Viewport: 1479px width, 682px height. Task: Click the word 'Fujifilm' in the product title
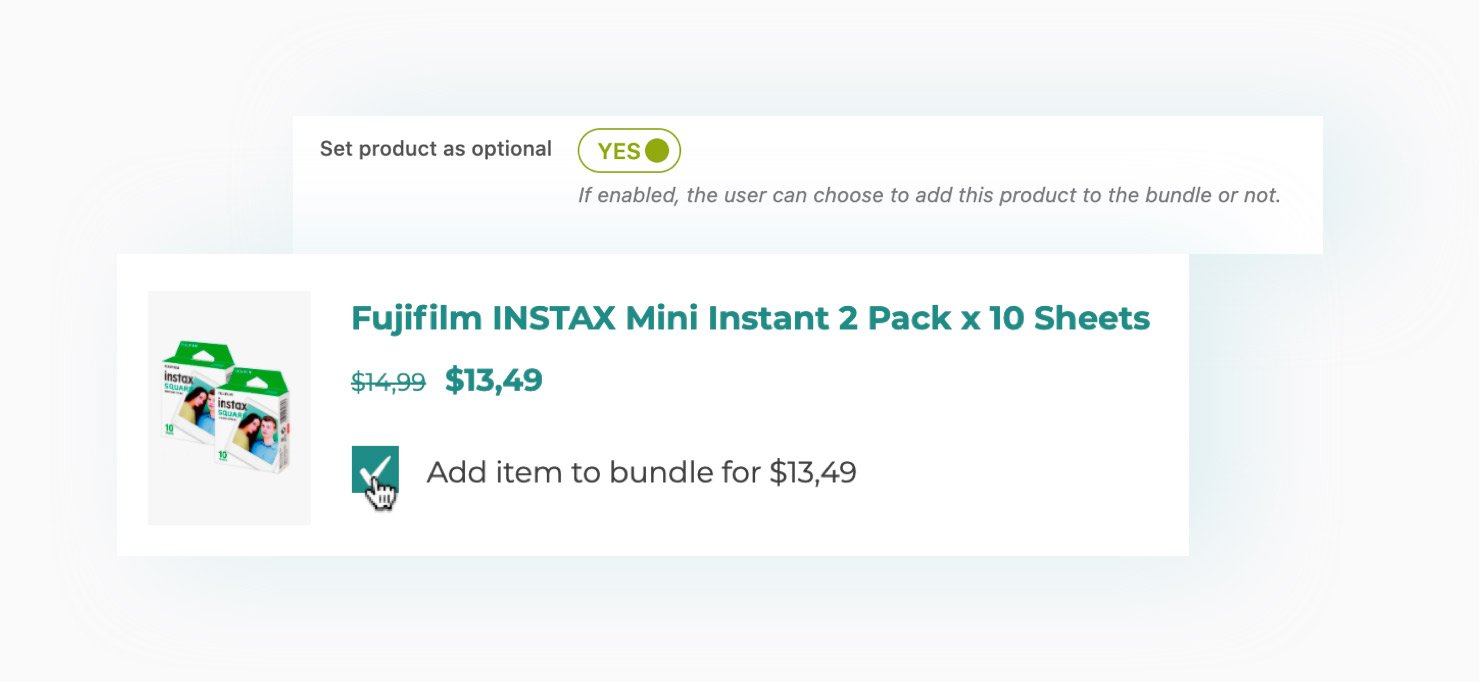point(416,318)
